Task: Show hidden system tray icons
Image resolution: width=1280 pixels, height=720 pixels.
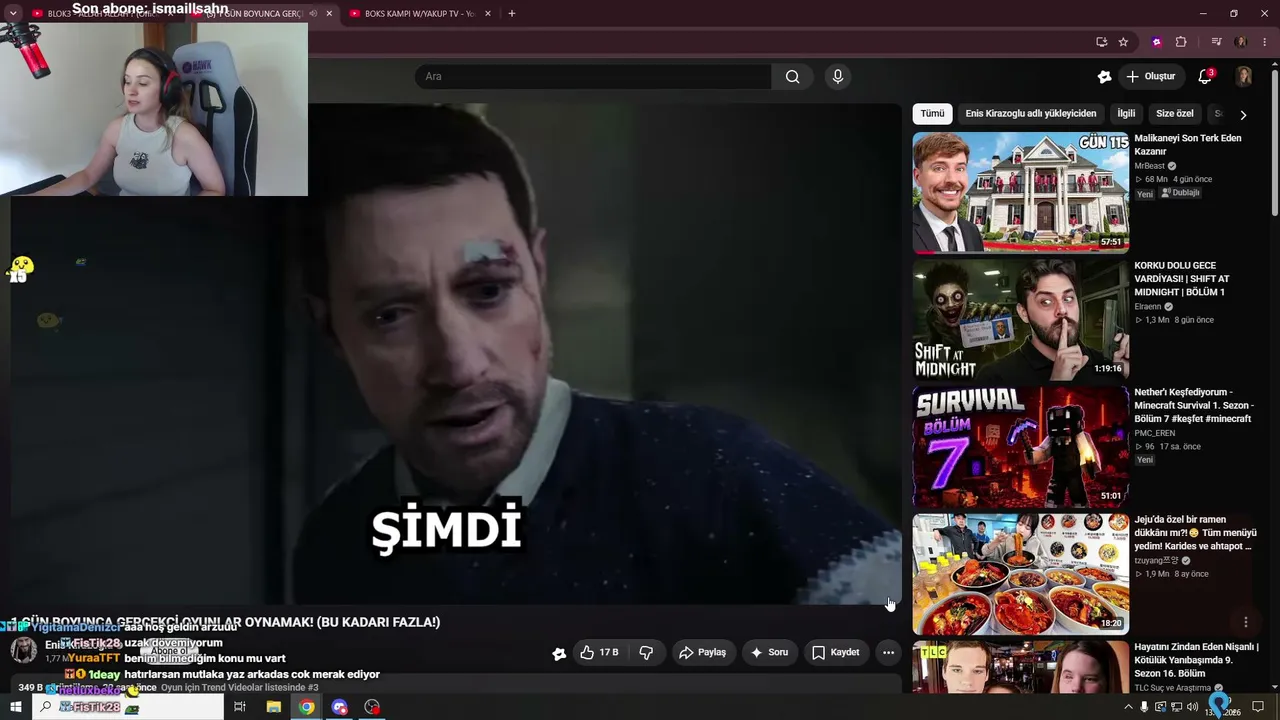Action: click(1128, 707)
